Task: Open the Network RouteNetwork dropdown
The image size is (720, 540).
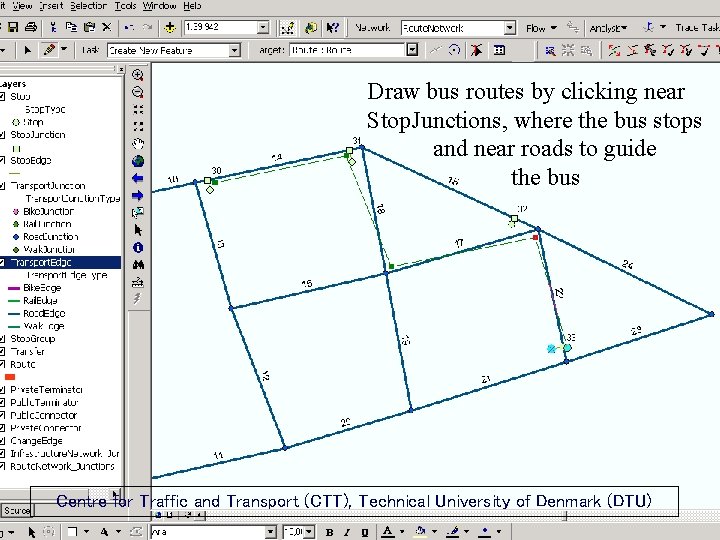Action: point(510,28)
